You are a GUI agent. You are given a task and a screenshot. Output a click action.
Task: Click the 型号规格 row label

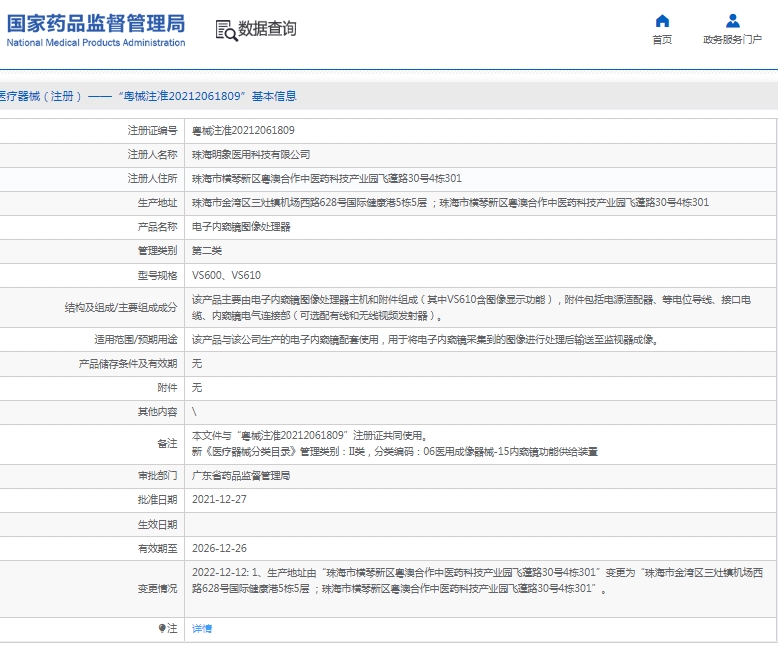(157, 275)
